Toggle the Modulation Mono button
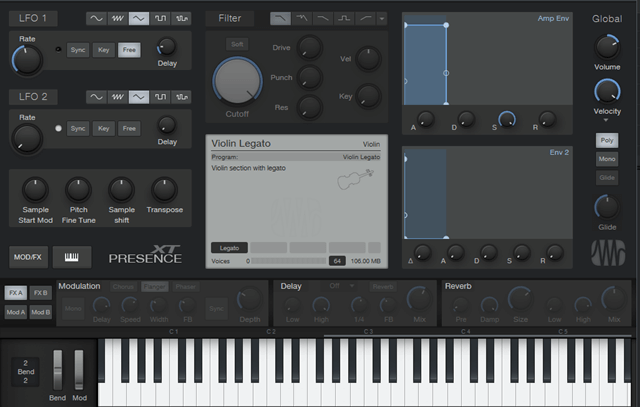Viewport: 640px width, 407px height. tap(73, 309)
